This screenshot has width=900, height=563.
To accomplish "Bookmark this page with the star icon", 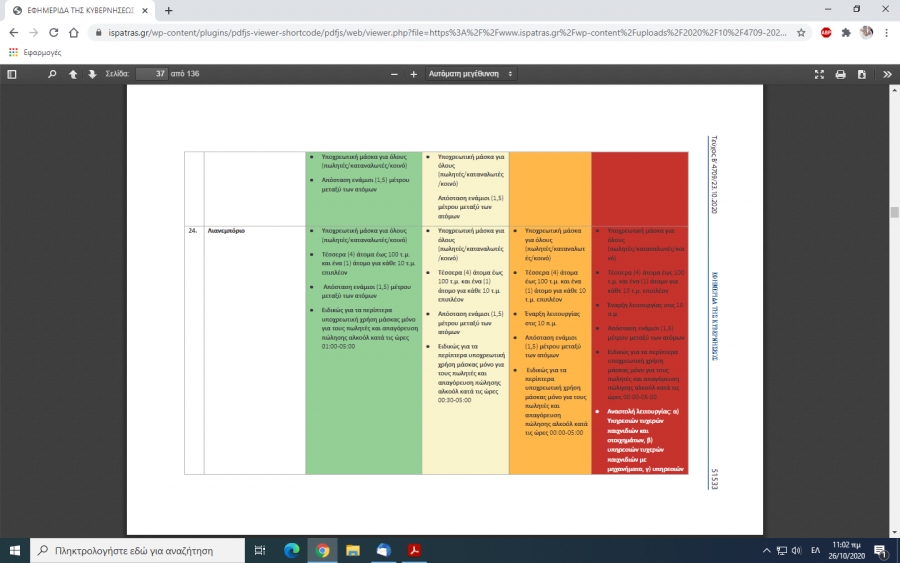I will pos(801,32).
